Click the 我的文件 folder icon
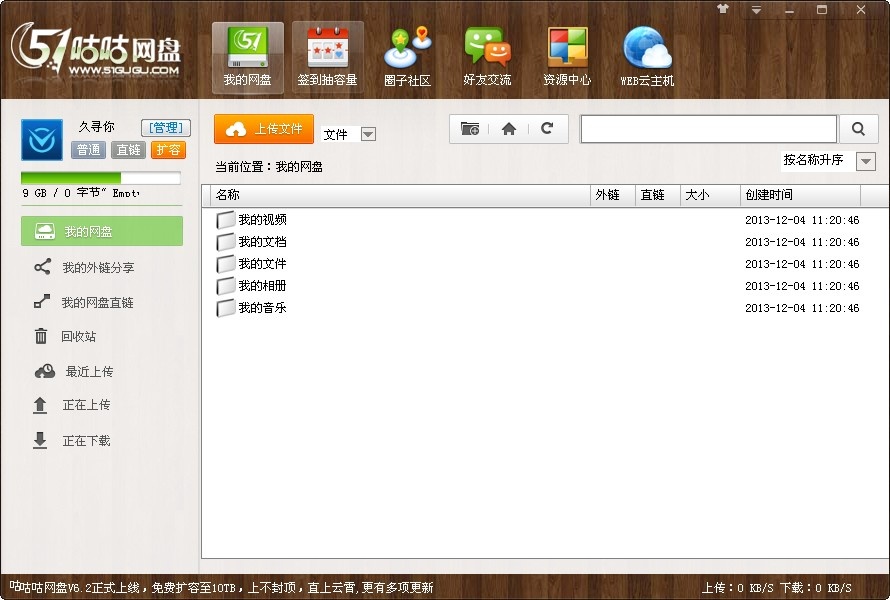Image resolution: width=890 pixels, height=600 pixels. [225, 264]
